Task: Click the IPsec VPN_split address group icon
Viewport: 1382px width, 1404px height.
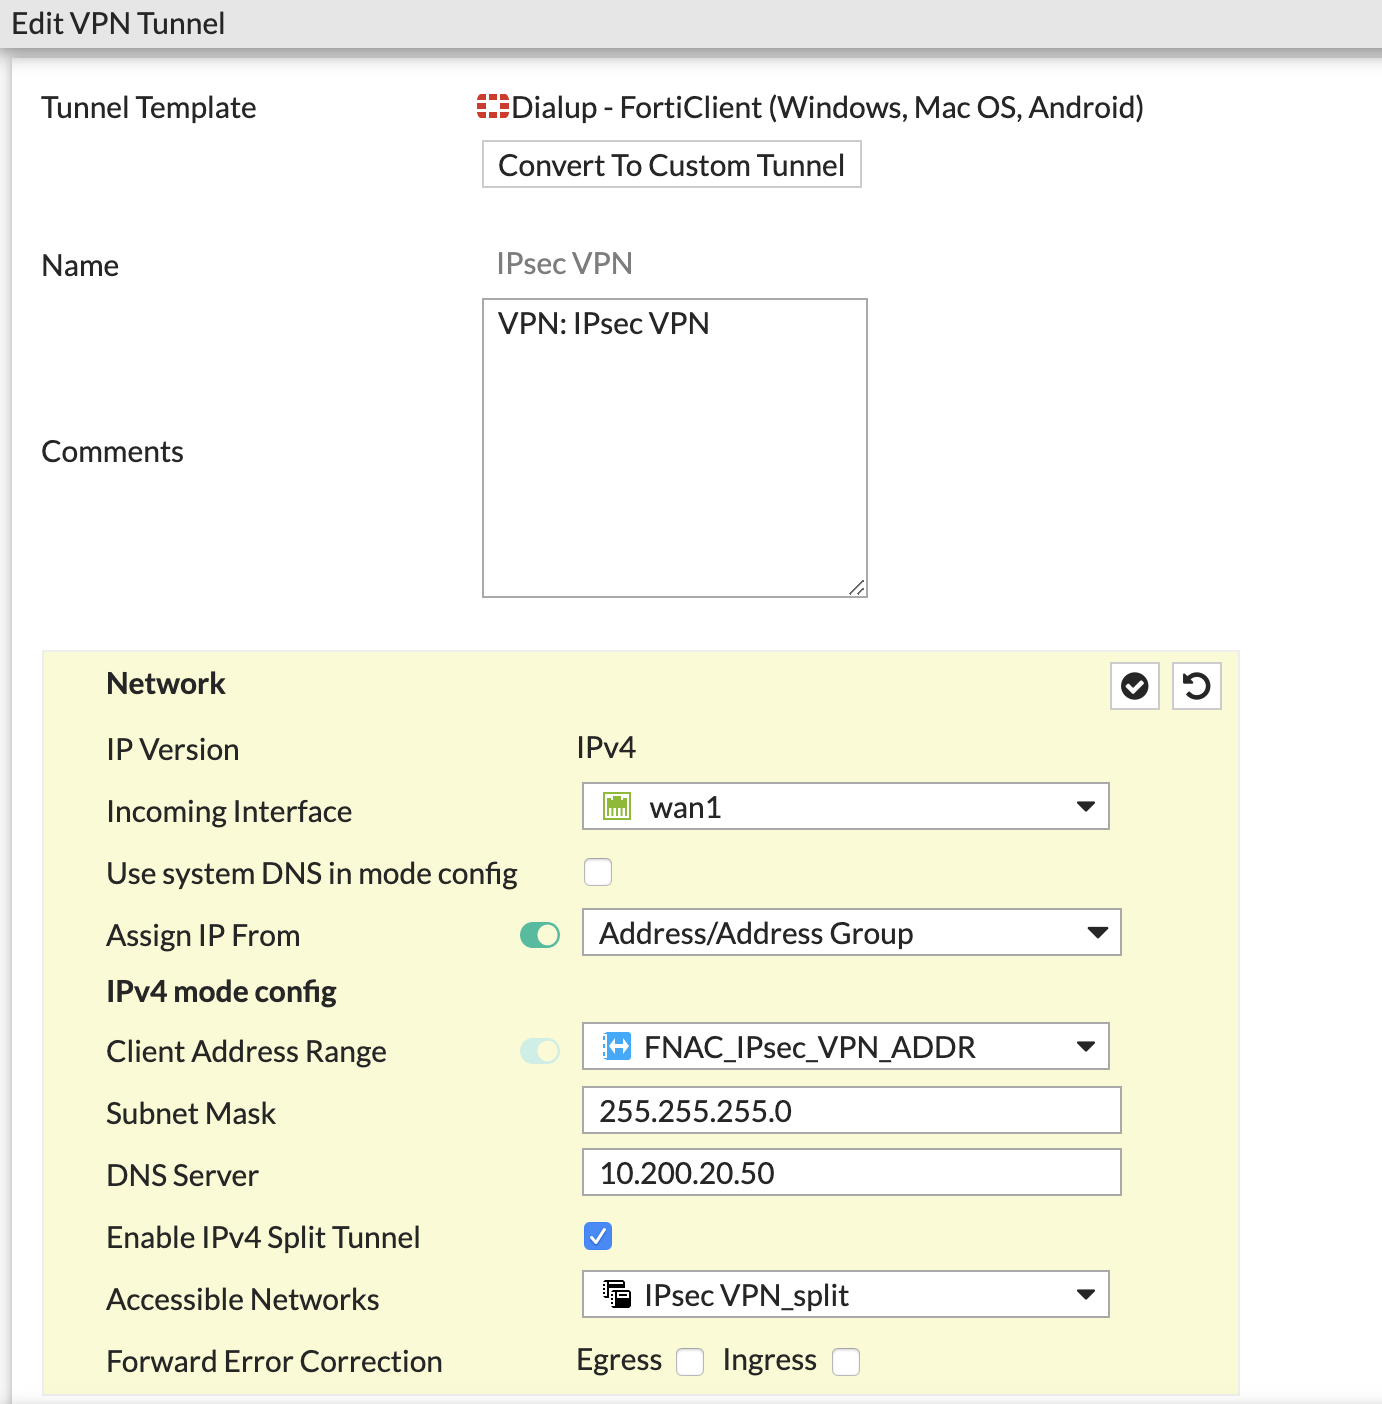Action: pyautogui.click(x=617, y=1293)
